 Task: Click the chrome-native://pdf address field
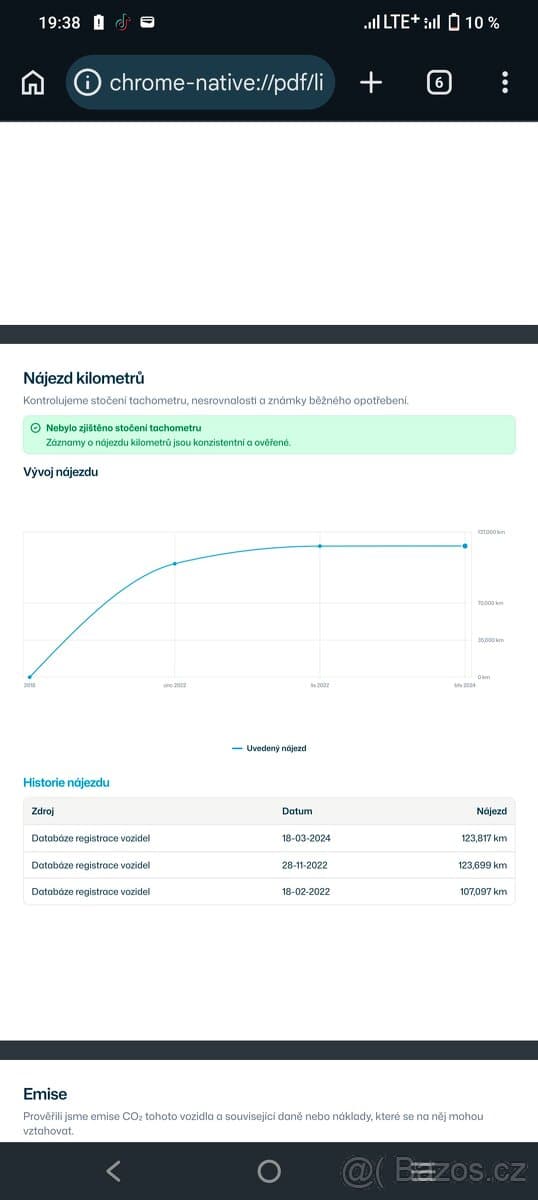click(200, 82)
